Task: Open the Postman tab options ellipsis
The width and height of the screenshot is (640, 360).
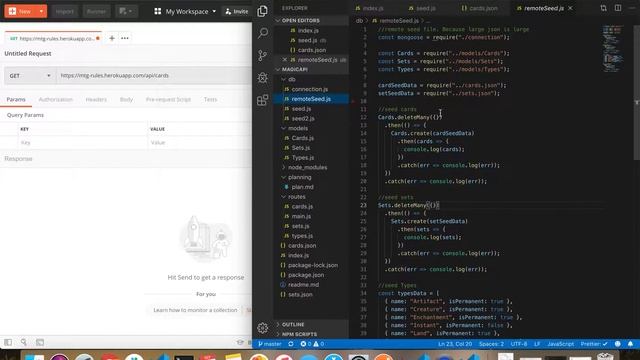Action: [x=124, y=38]
